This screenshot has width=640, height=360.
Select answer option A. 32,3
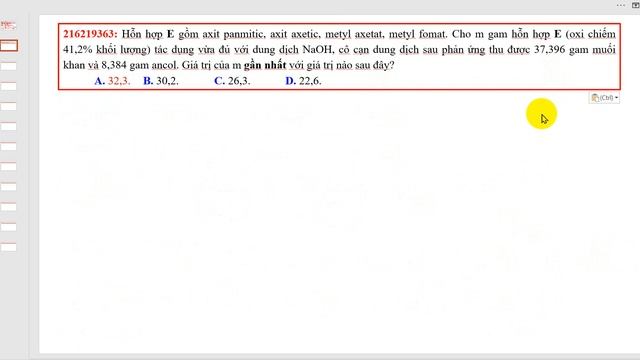112,81
